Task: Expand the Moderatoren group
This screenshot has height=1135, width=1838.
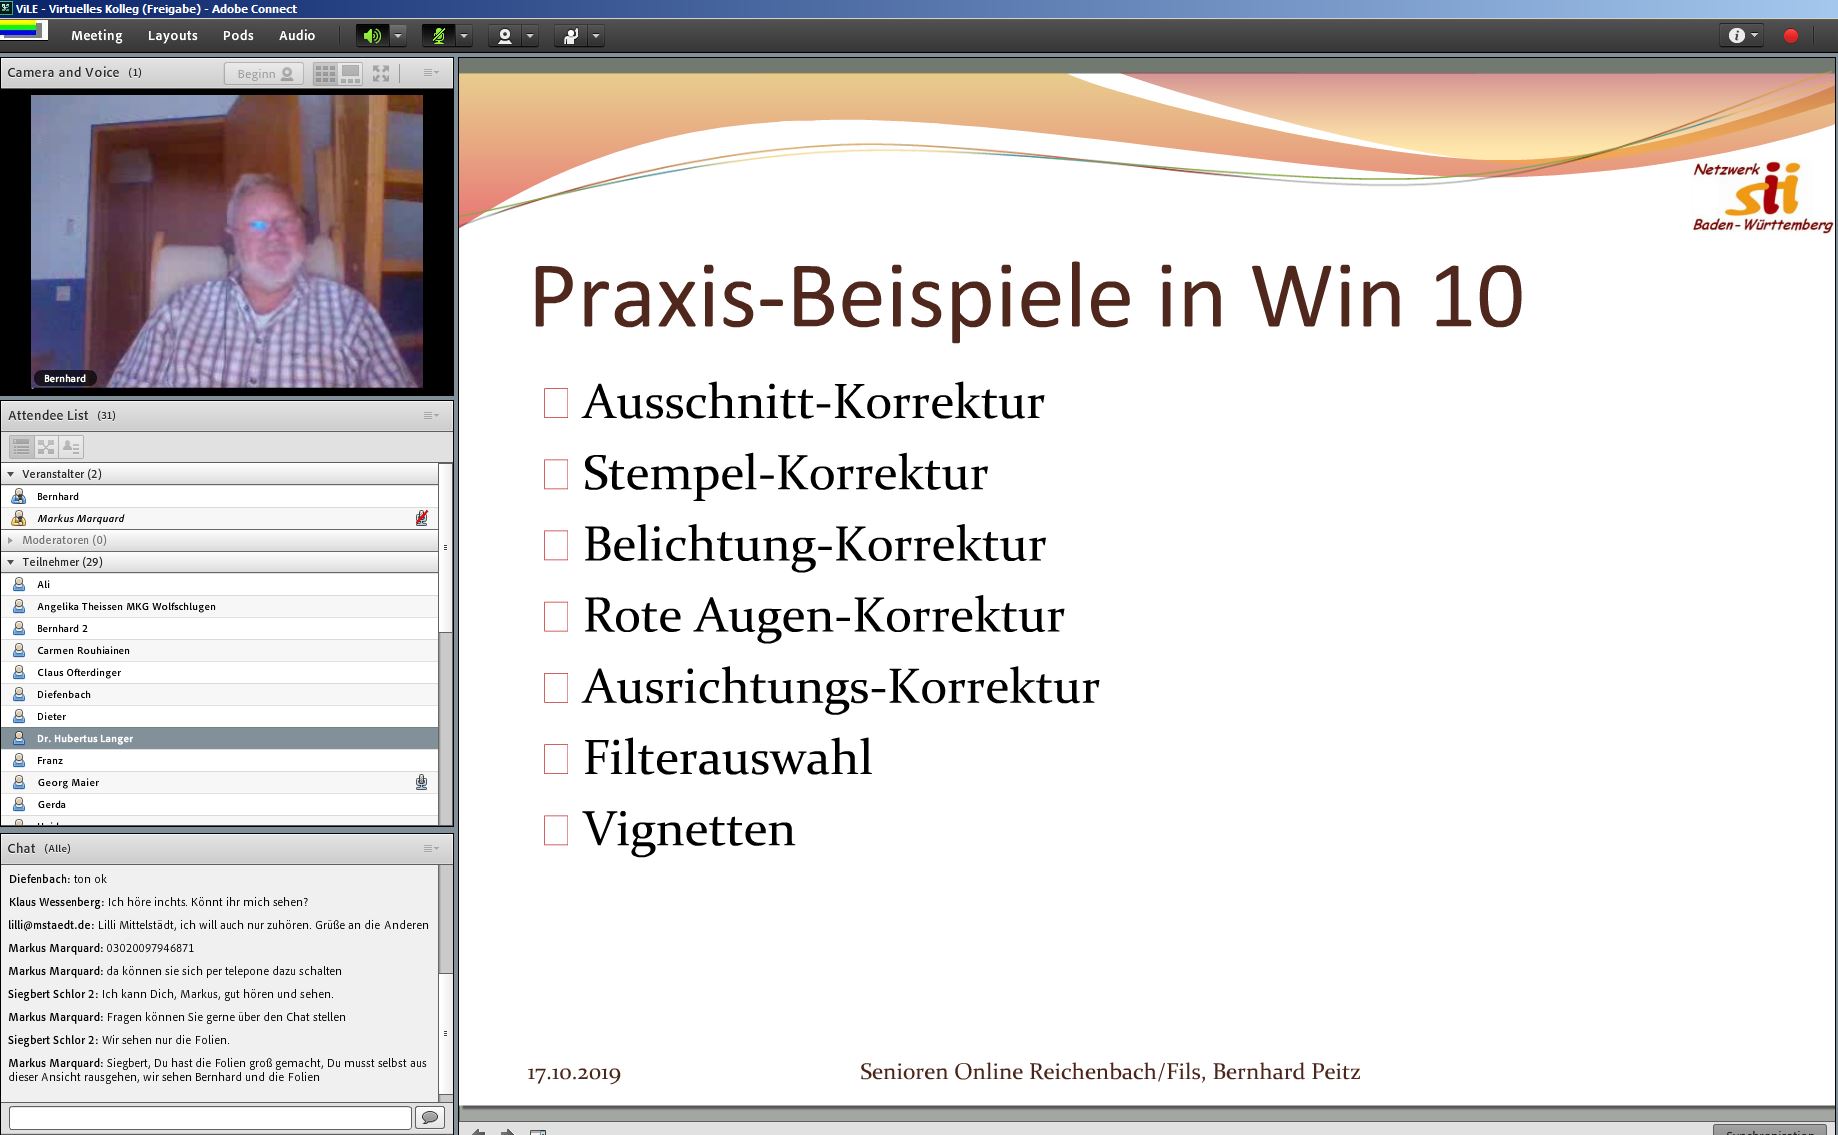Action: [11, 540]
